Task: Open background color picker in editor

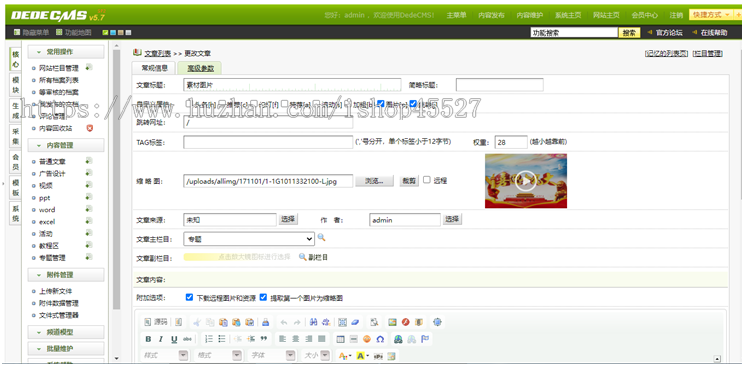Action: [x=362, y=355]
